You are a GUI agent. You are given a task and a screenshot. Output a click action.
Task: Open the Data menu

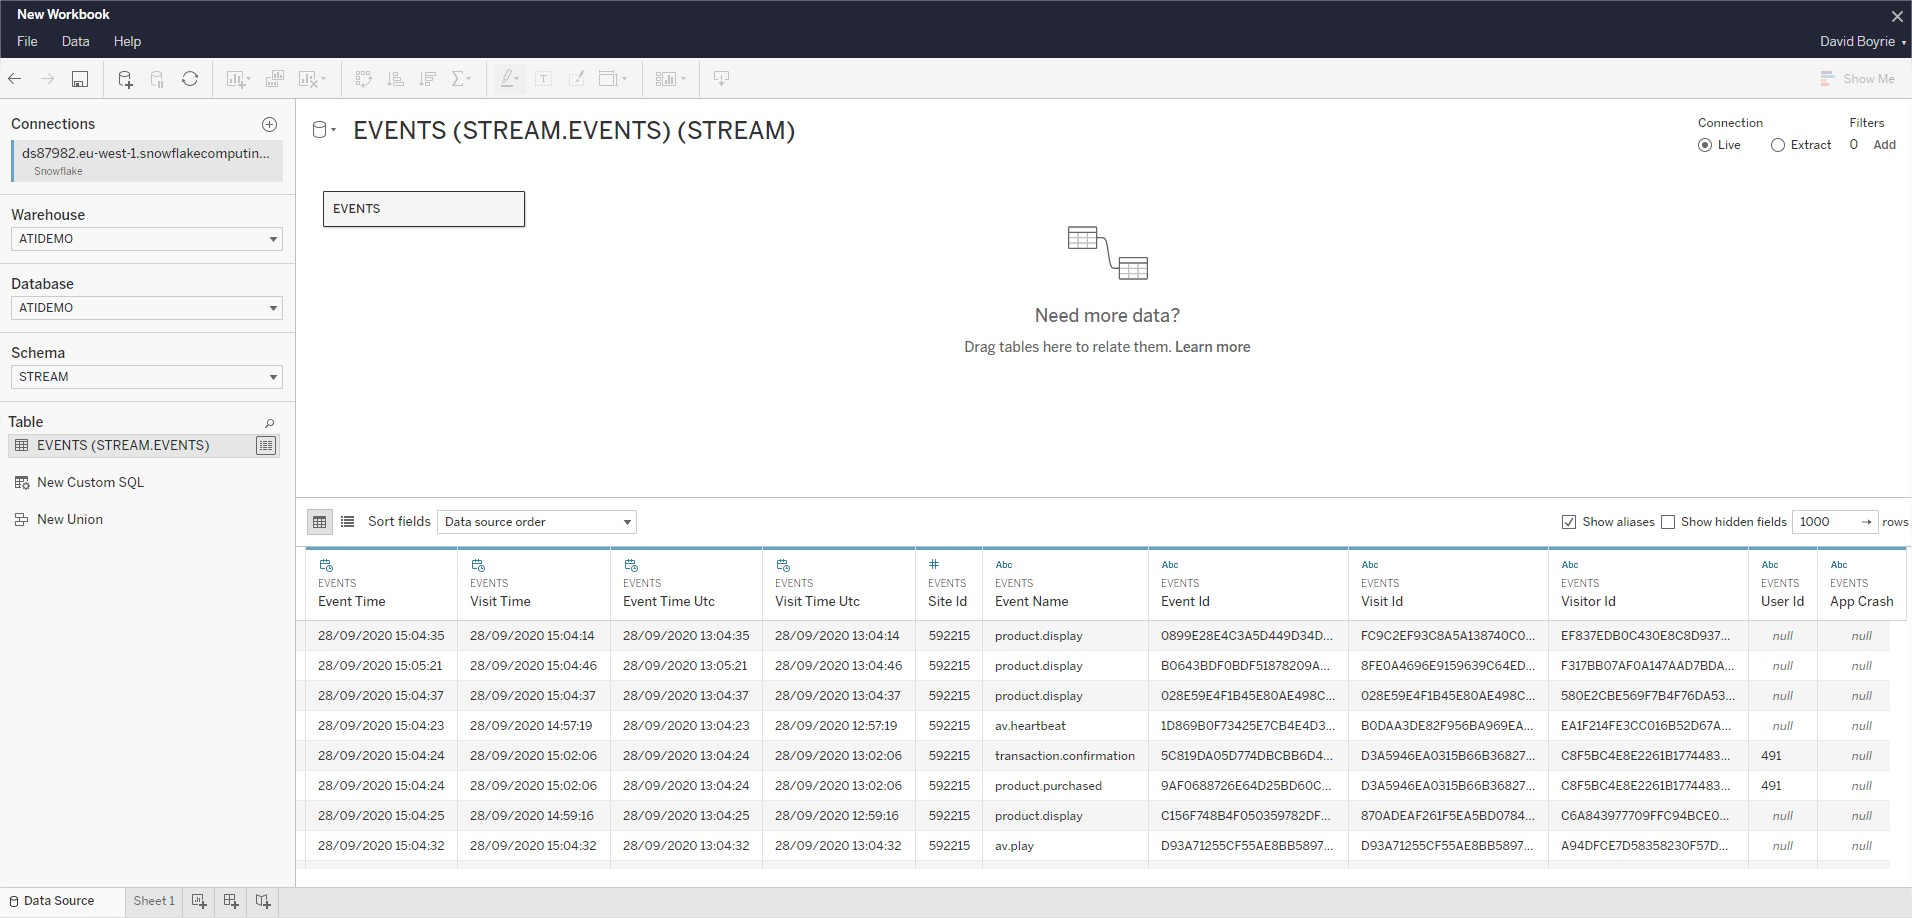pos(75,41)
